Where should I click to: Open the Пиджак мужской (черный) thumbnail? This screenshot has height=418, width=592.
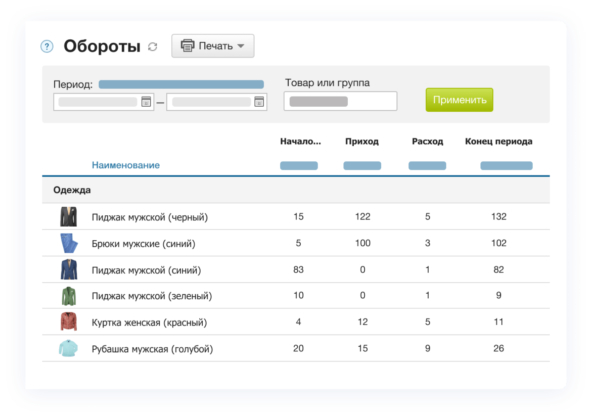[69, 217]
